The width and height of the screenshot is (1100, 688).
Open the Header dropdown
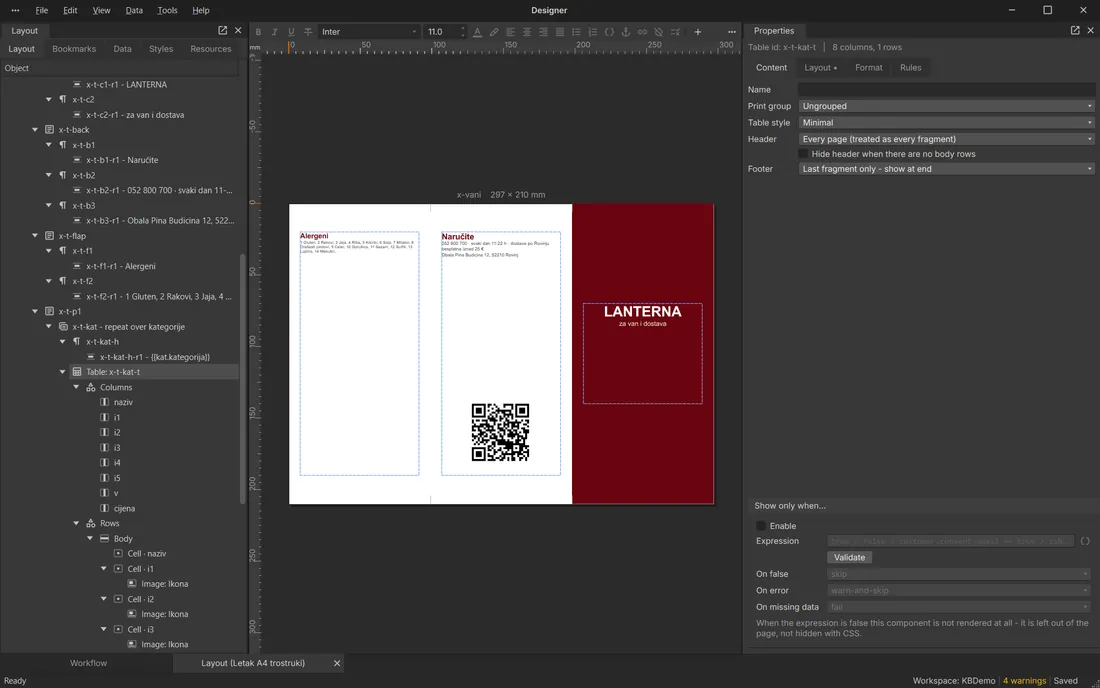(946, 140)
